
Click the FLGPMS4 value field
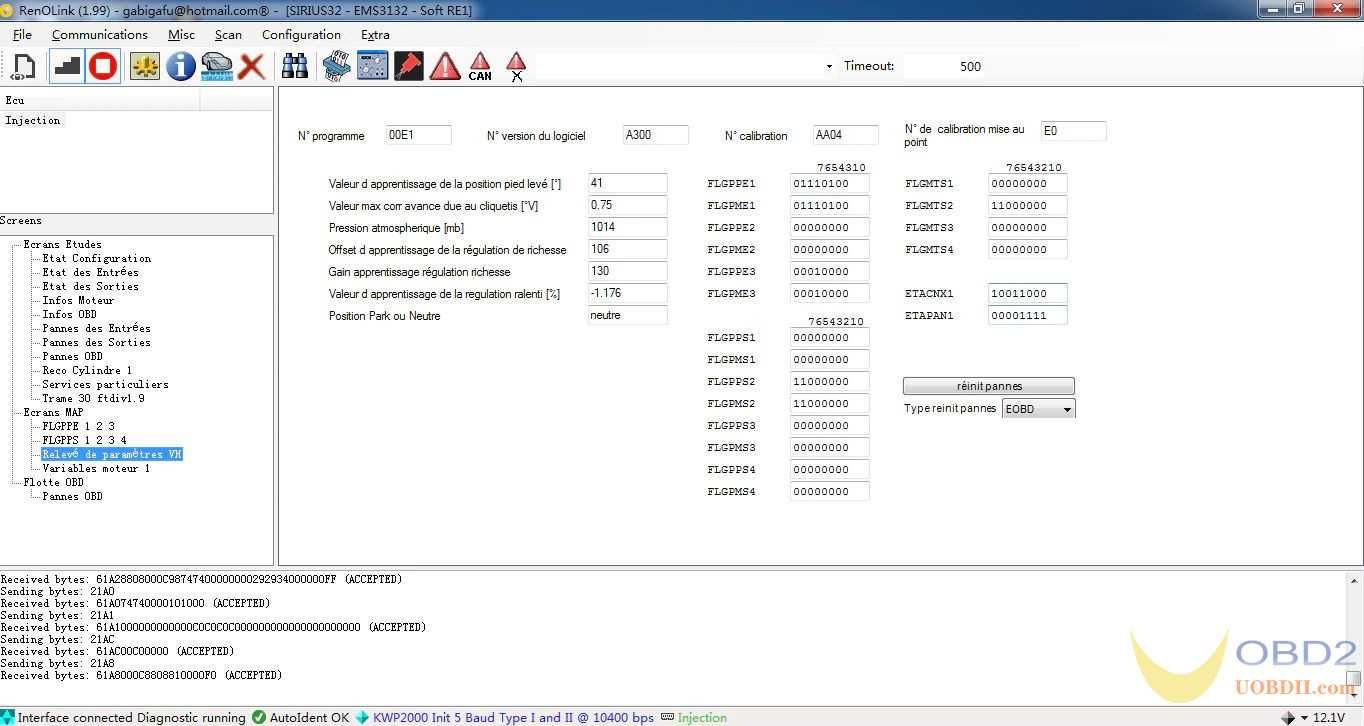click(x=829, y=491)
